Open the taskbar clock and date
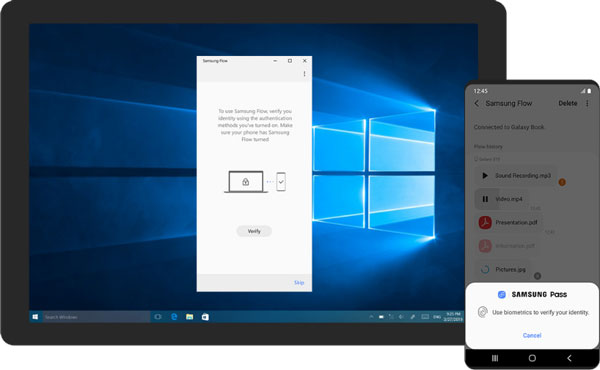This screenshot has height=370, width=600. point(453,317)
